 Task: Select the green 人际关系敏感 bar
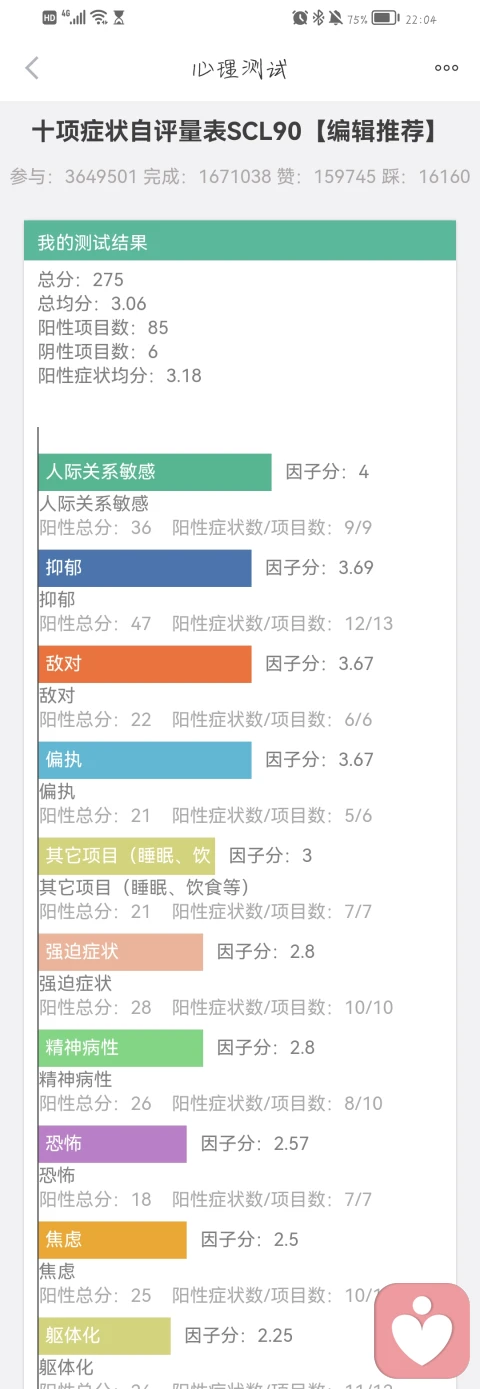155,472
